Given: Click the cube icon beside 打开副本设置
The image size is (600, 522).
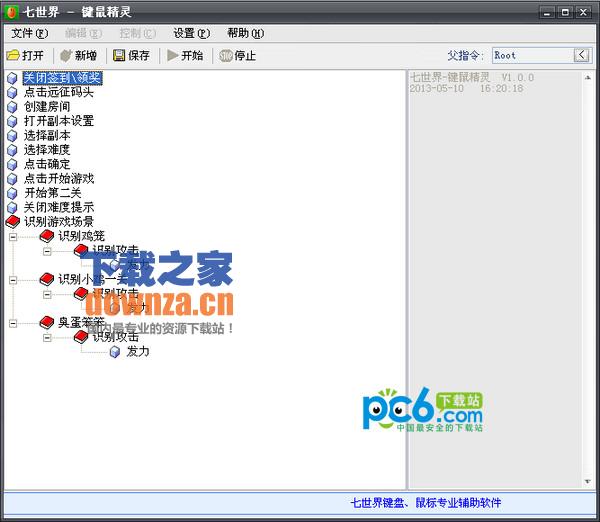Looking at the screenshot, I should (x=12, y=121).
